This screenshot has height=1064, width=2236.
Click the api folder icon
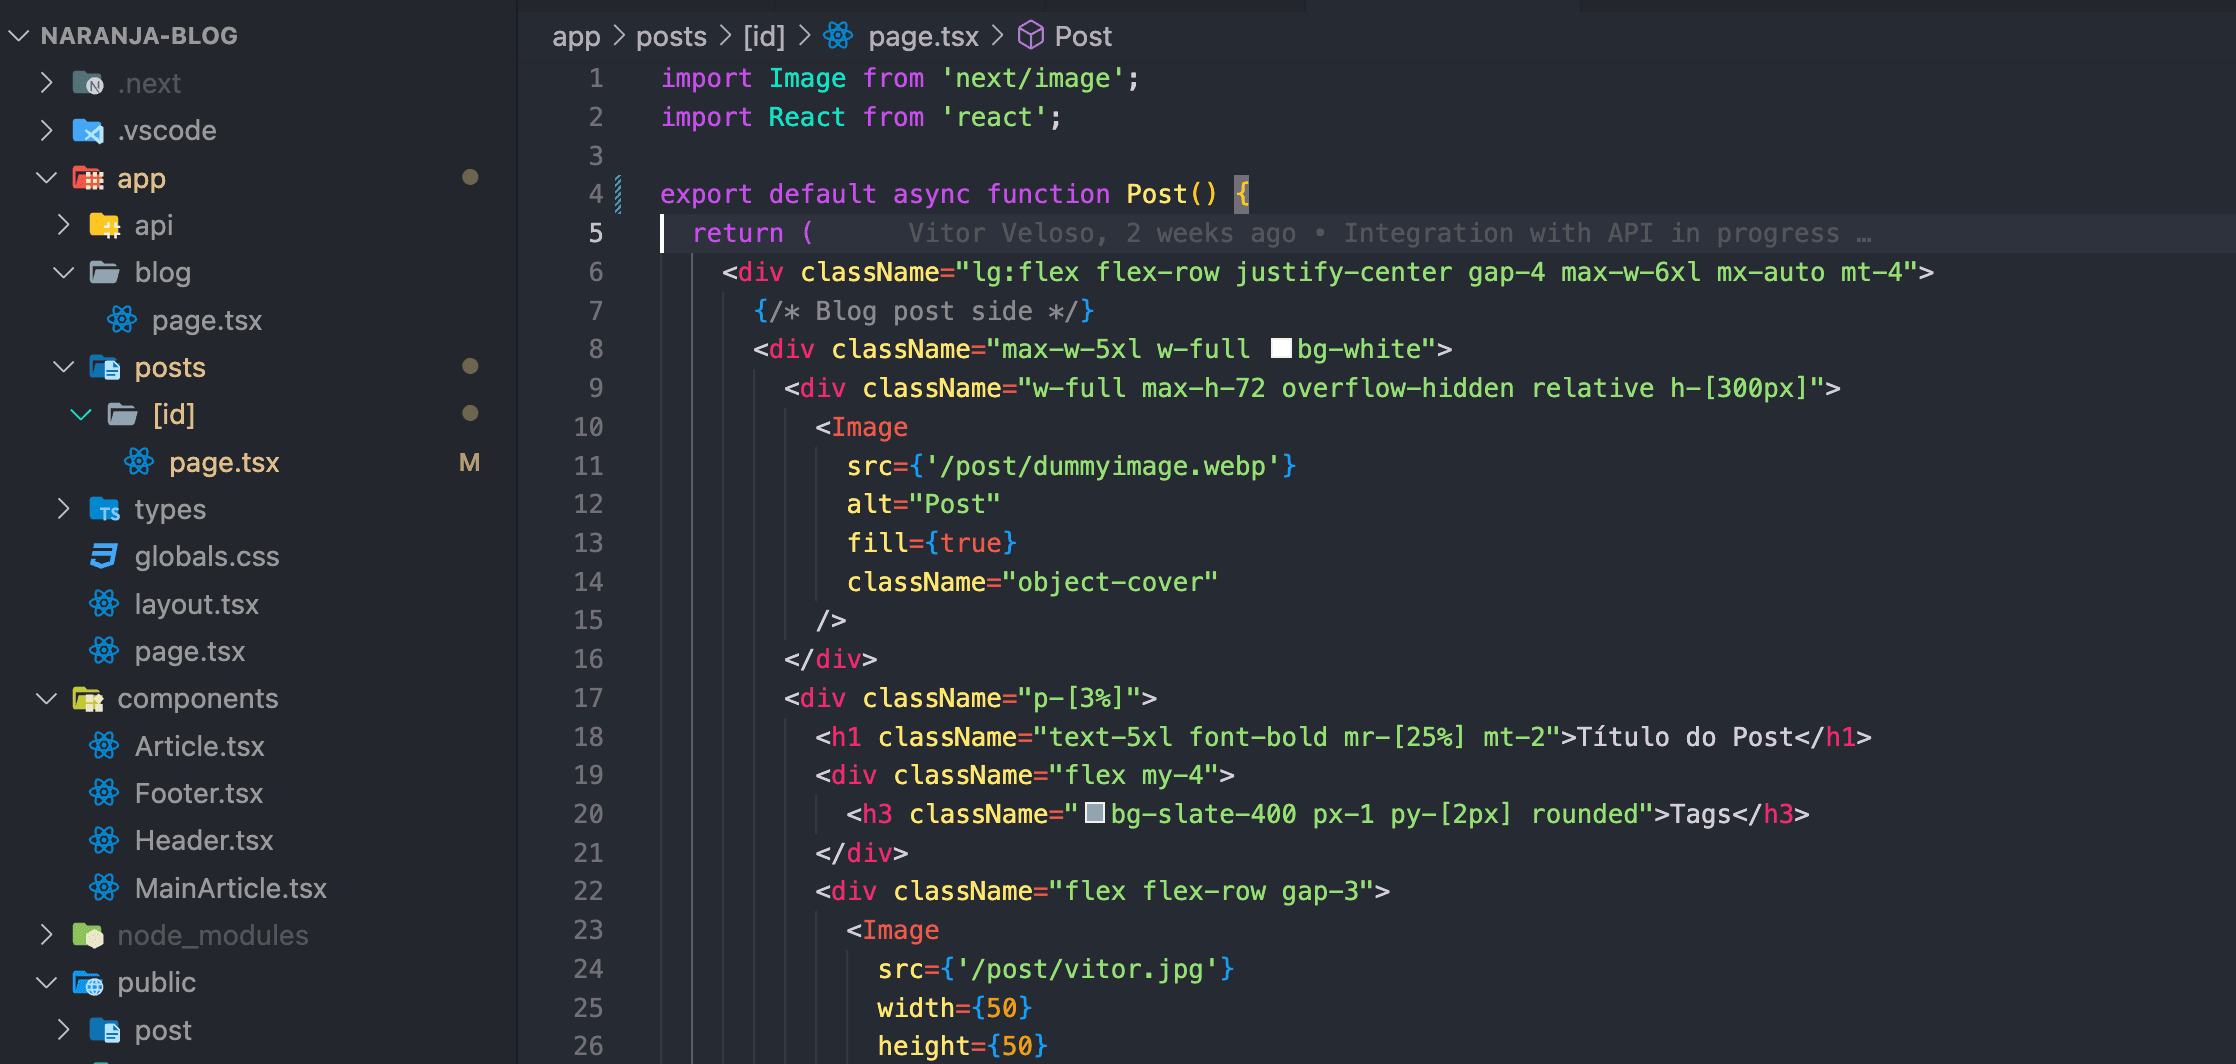pos(105,226)
